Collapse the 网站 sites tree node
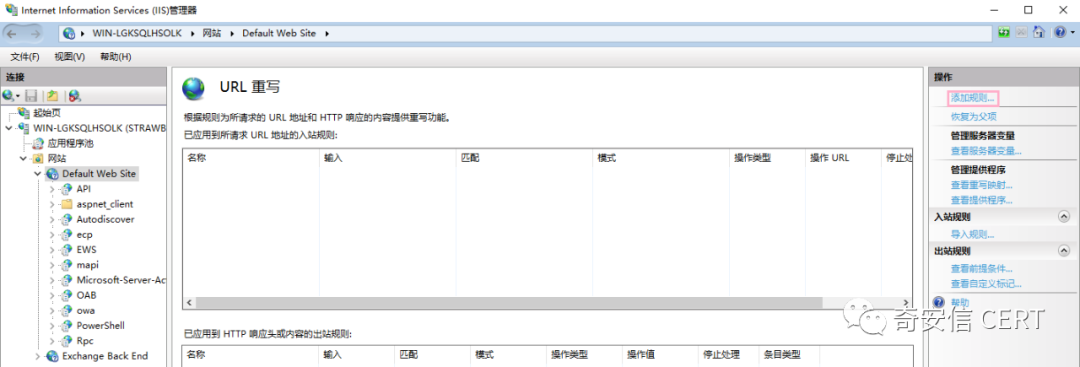The width and height of the screenshot is (1080, 367). (x=23, y=158)
